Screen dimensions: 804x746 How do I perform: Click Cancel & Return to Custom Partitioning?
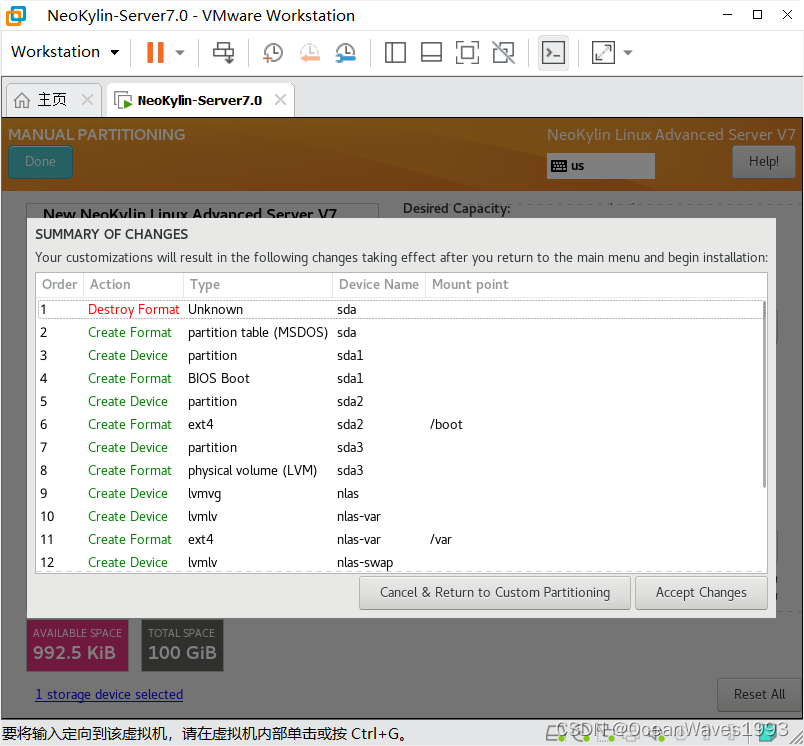[x=495, y=593]
